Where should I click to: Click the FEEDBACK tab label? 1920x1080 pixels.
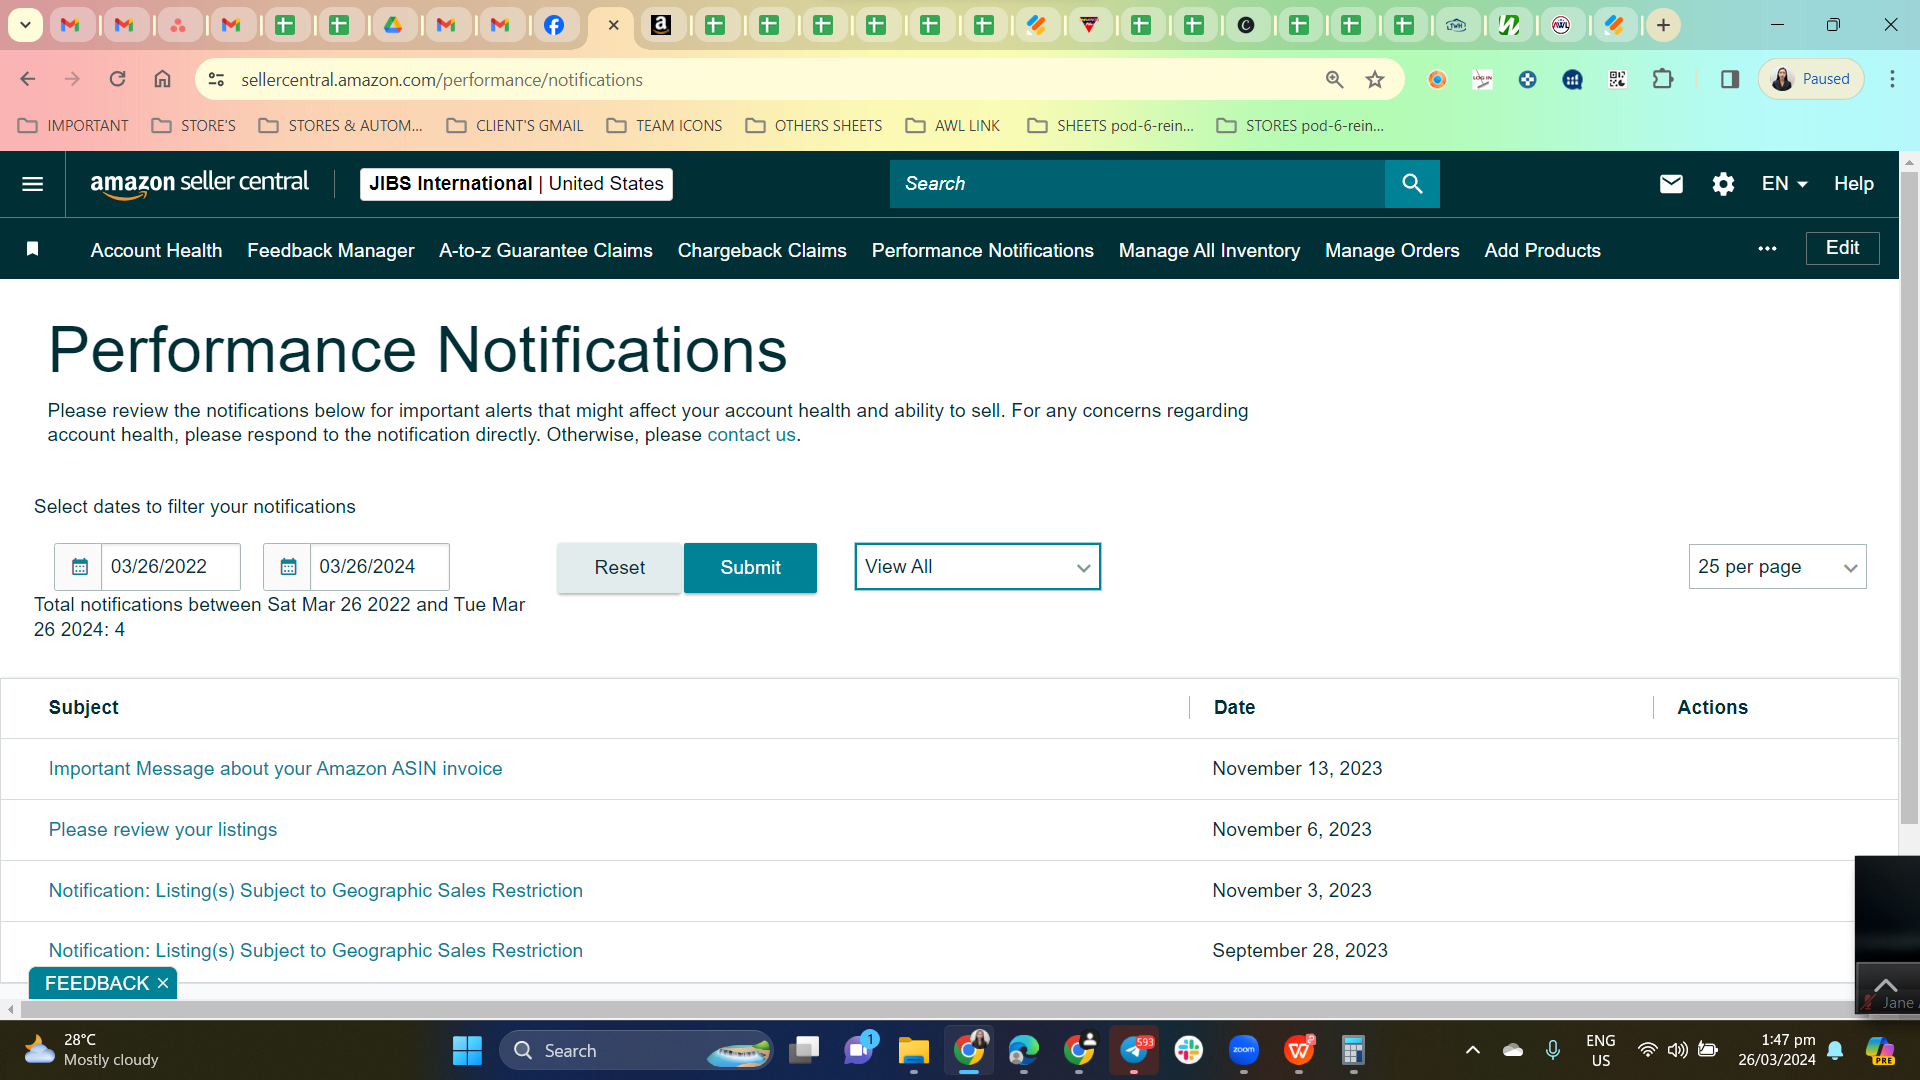96,983
